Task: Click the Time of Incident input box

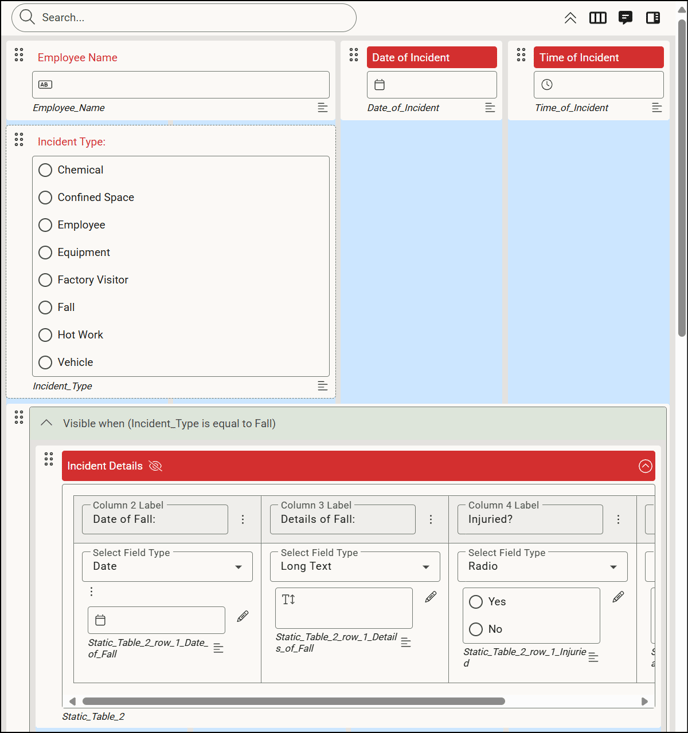Action: tap(599, 85)
